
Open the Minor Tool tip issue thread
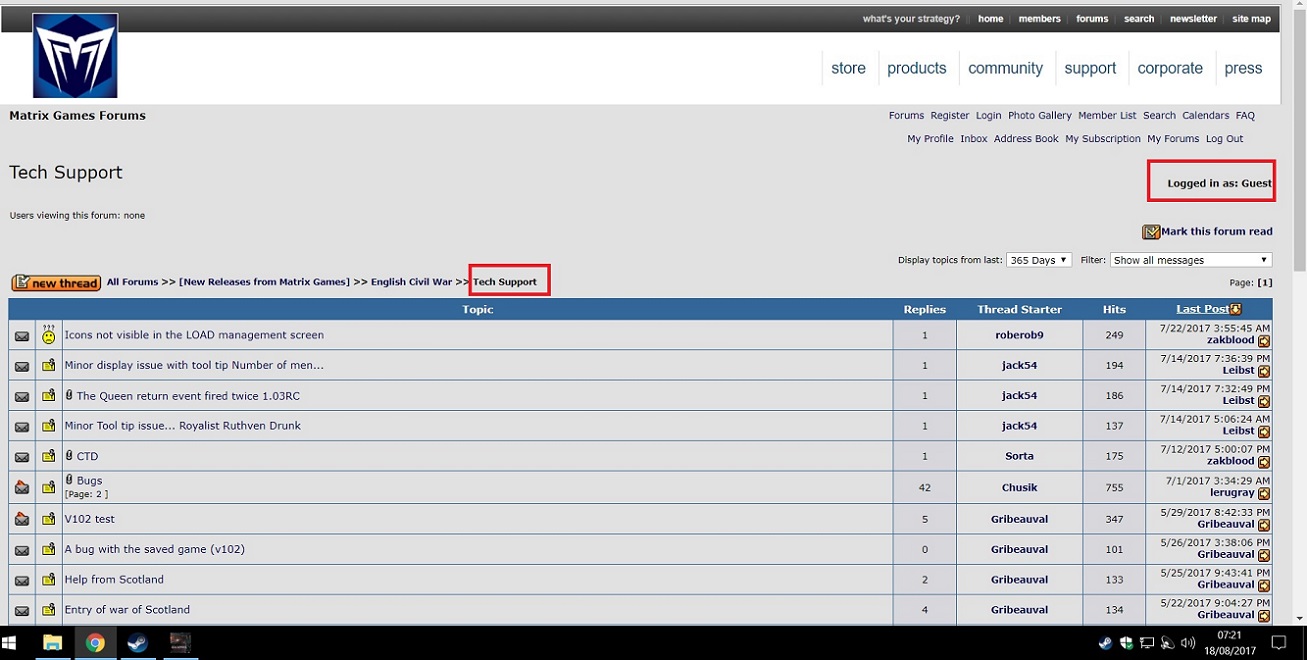(x=182, y=426)
